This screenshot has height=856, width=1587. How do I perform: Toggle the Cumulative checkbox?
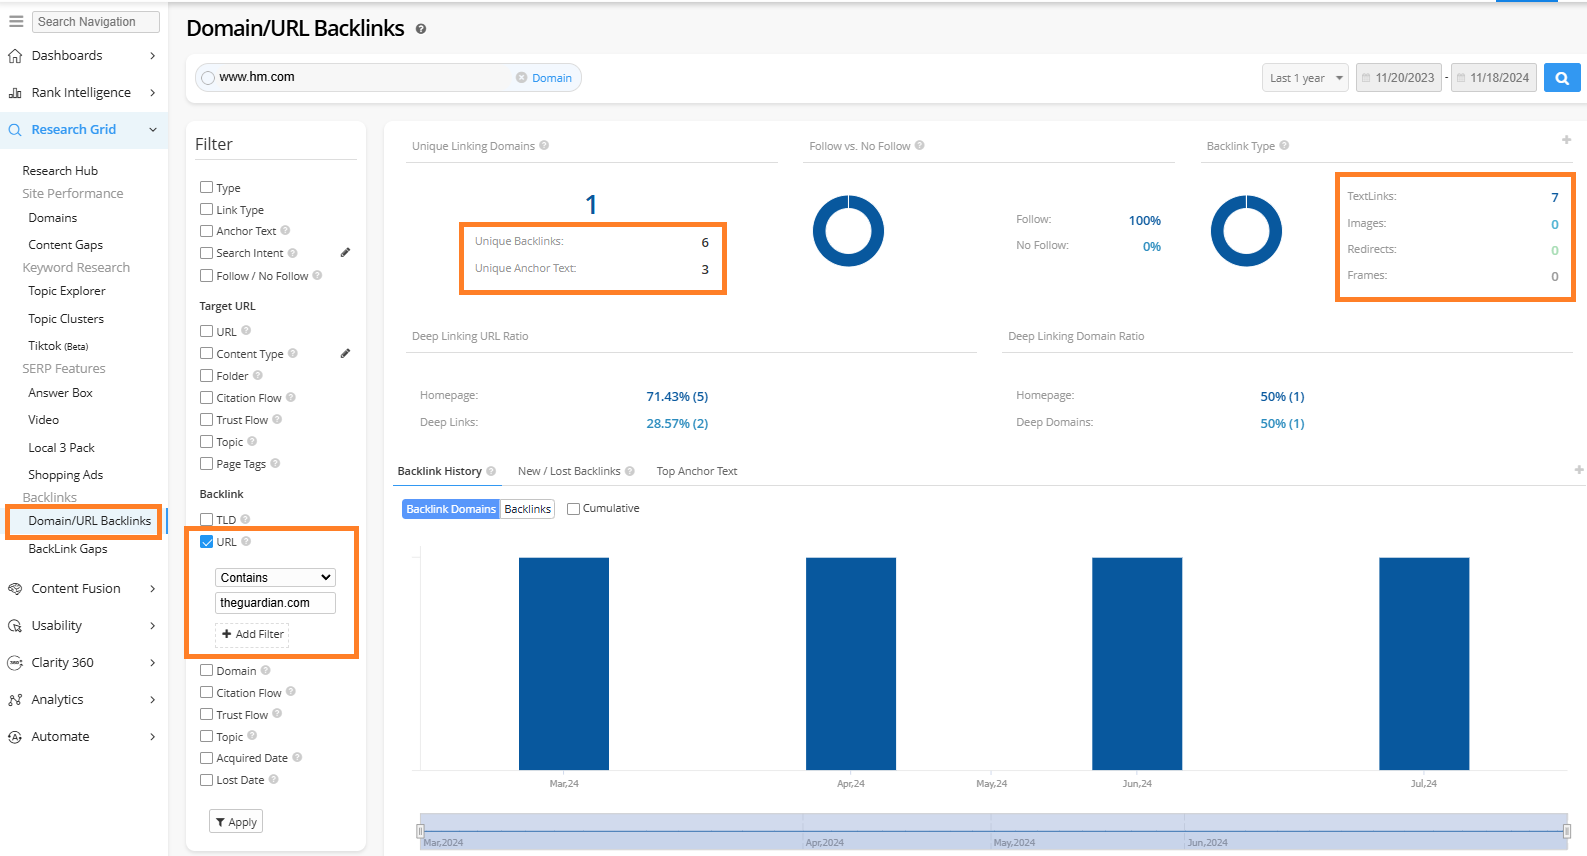(573, 509)
